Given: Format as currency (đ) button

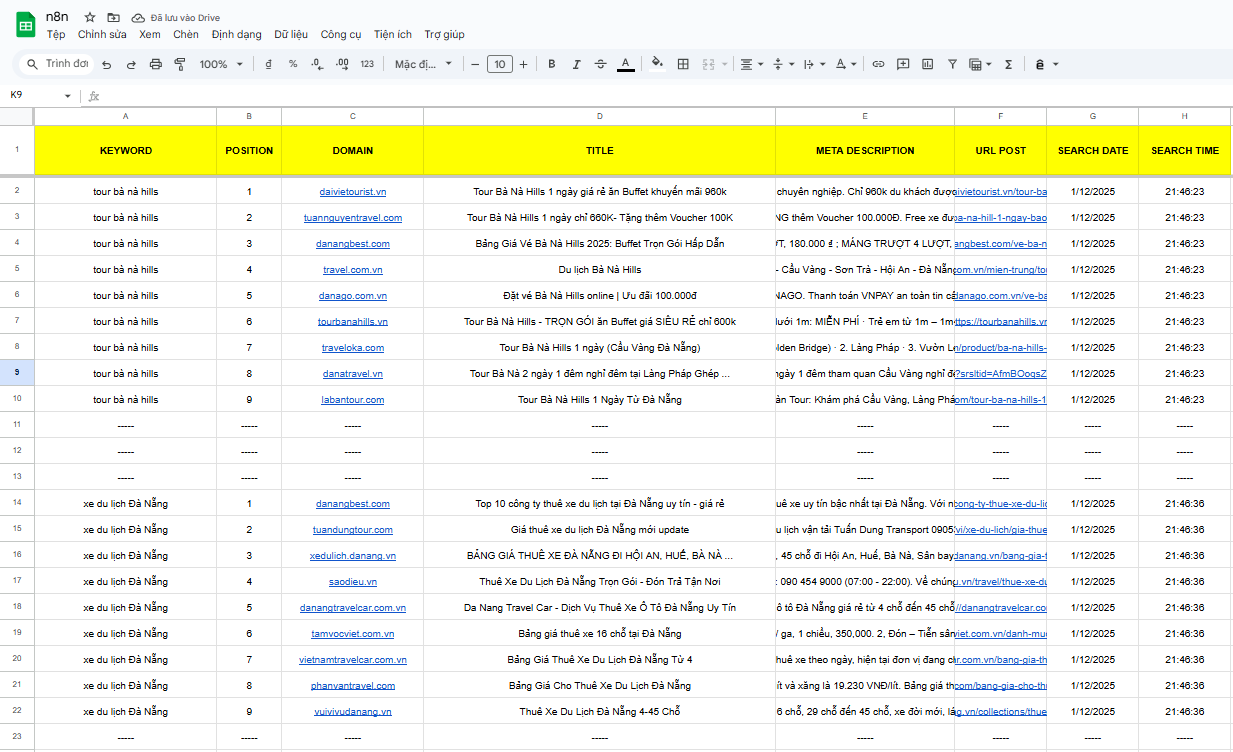Looking at the screenshot, I should click(268, 64).
